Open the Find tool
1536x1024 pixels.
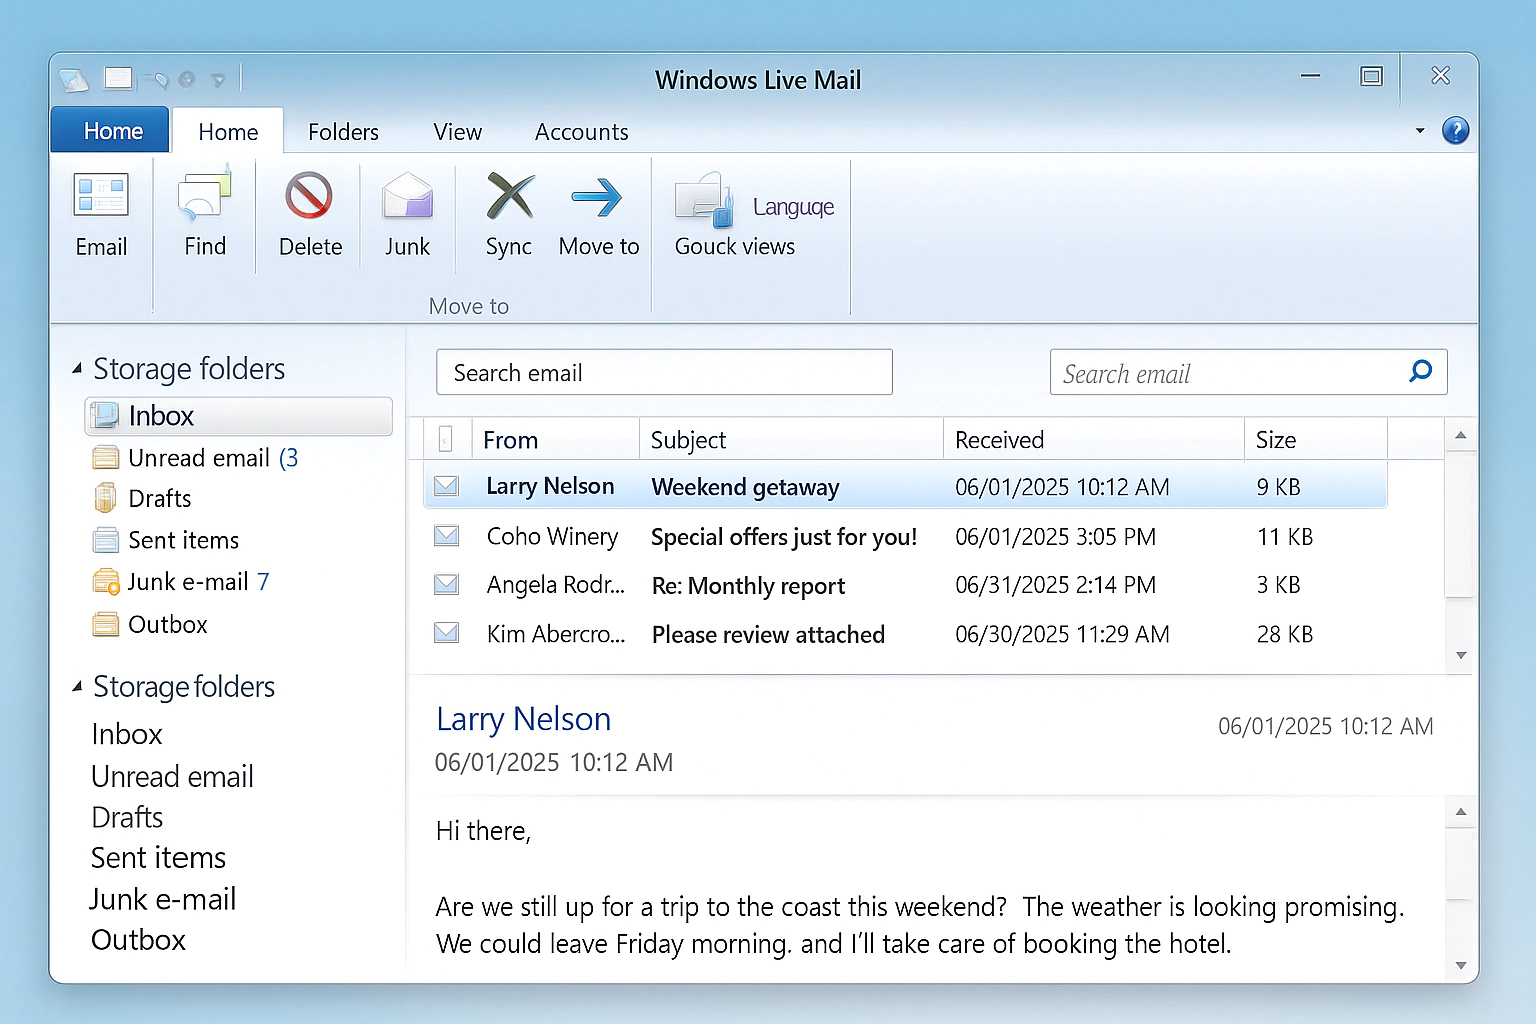(x=205, y=196)
